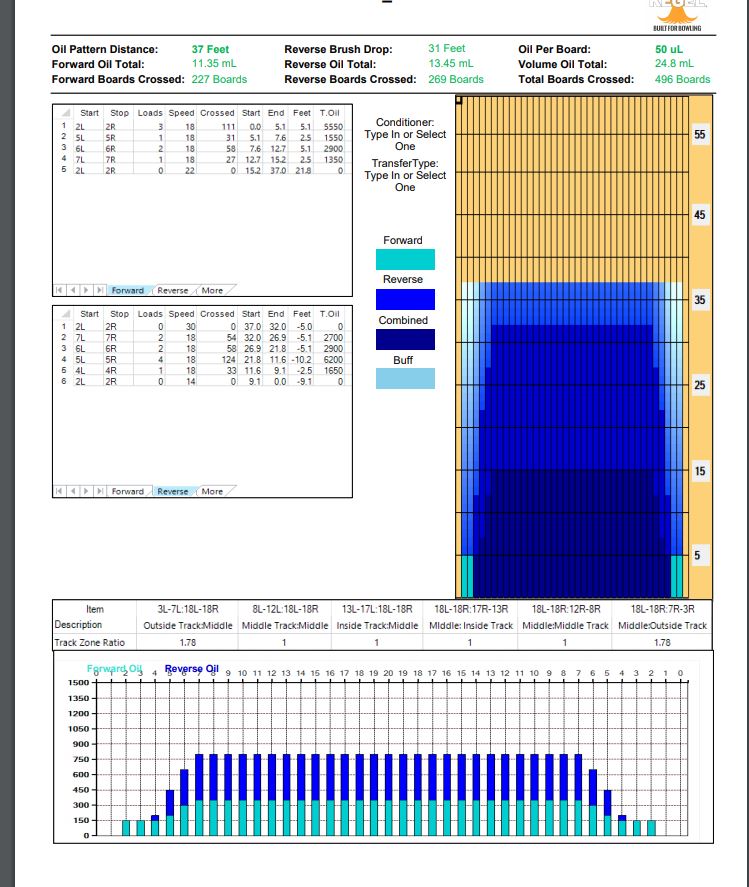The width and height of the screenshot is (749, 887).
Task: Click the '269 Boards' reverse crossed value
Action: pyautogui.click(x=456, y=79)
